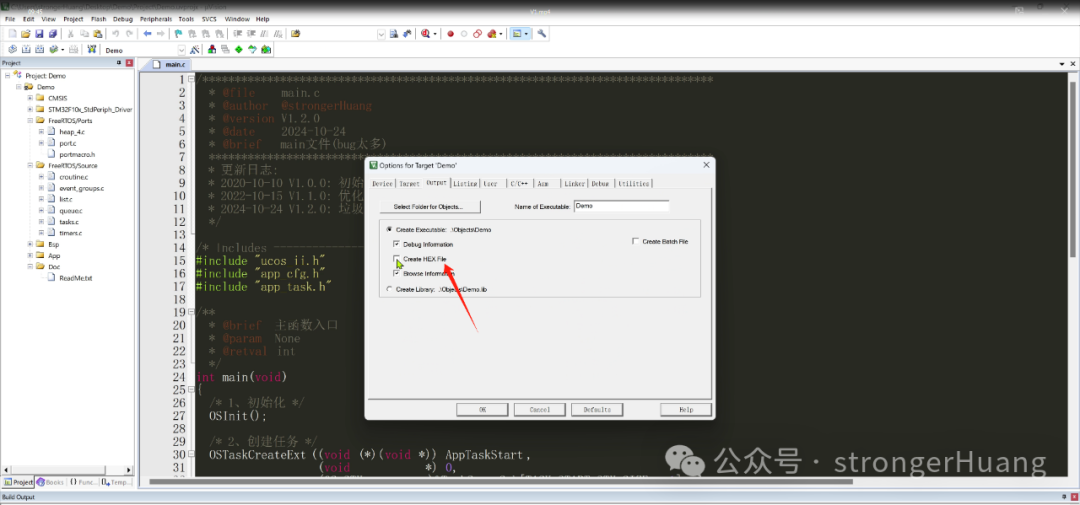The width and height of the screenshot is (1080, 505).
Task: Select tasks.c in the project tree
Action: pyautogui.click(x=69, y=222)
